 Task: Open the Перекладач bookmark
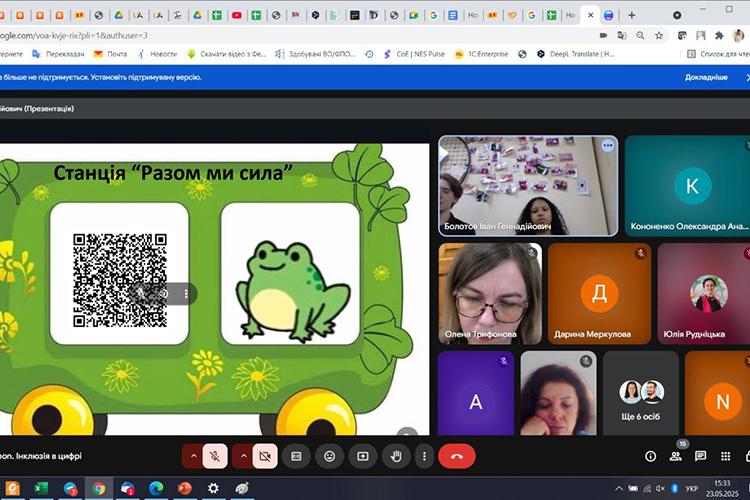58,54
